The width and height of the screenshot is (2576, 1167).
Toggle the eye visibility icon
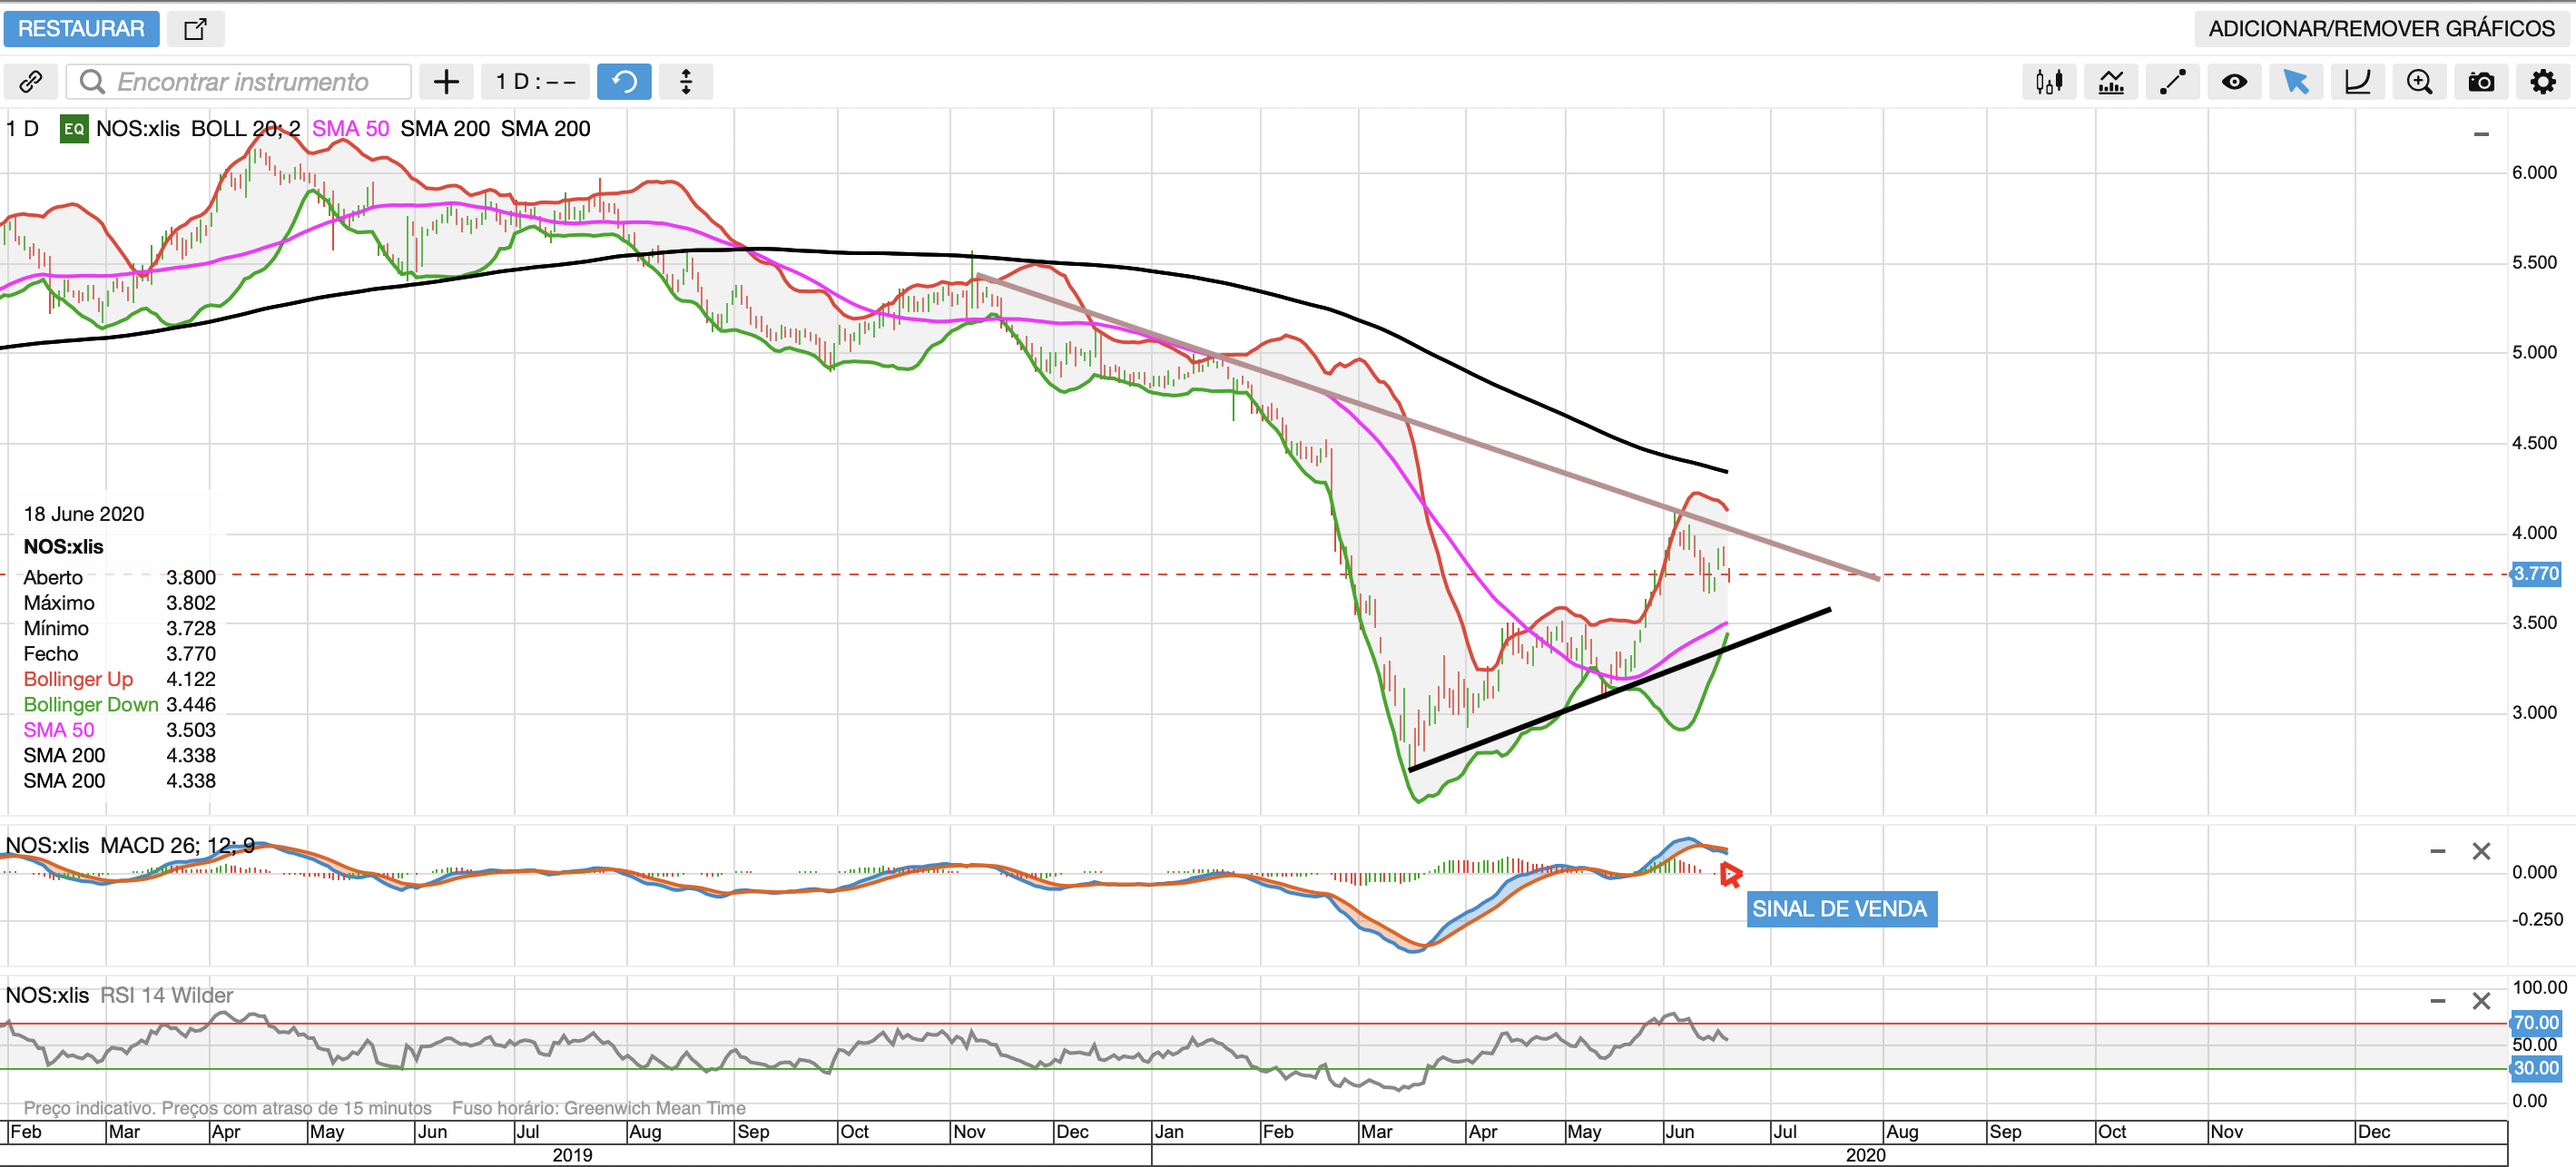[x=2234, y=82]
